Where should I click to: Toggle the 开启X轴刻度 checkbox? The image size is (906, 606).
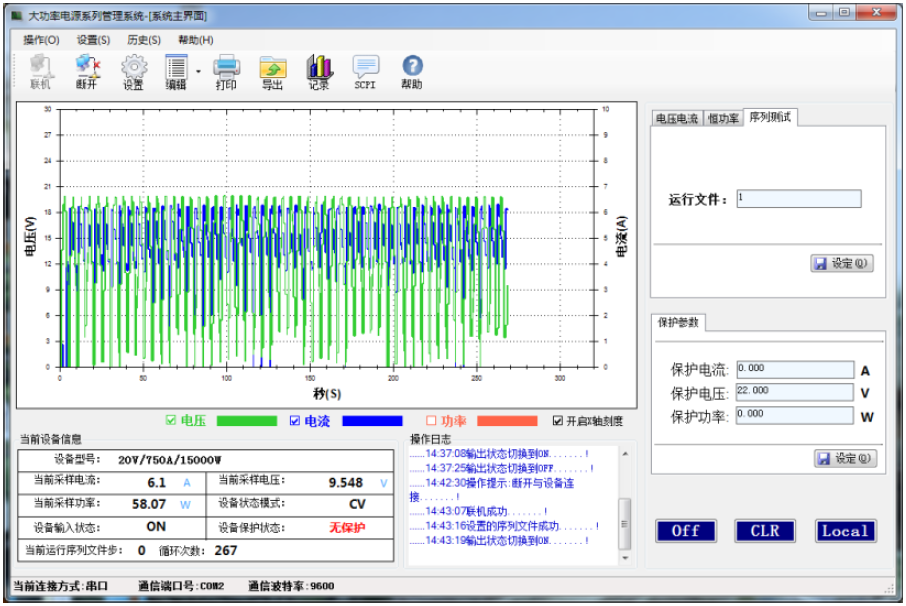click(x=556, y=420)
